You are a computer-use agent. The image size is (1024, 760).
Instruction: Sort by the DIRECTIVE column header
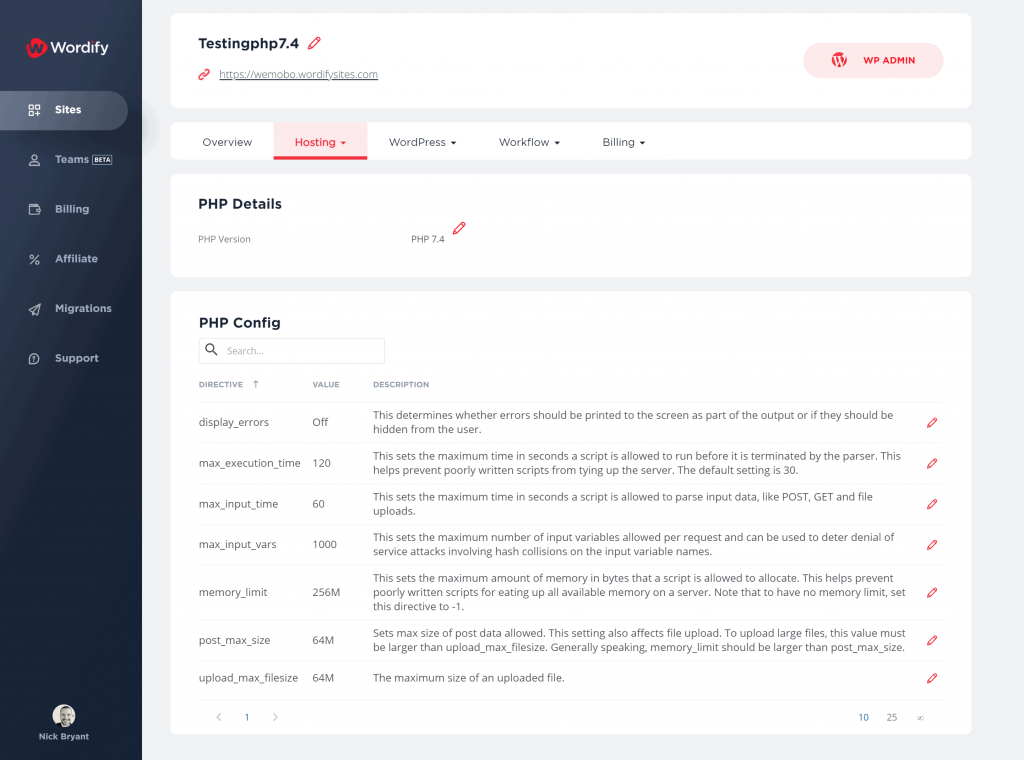(x=221, y=385)
